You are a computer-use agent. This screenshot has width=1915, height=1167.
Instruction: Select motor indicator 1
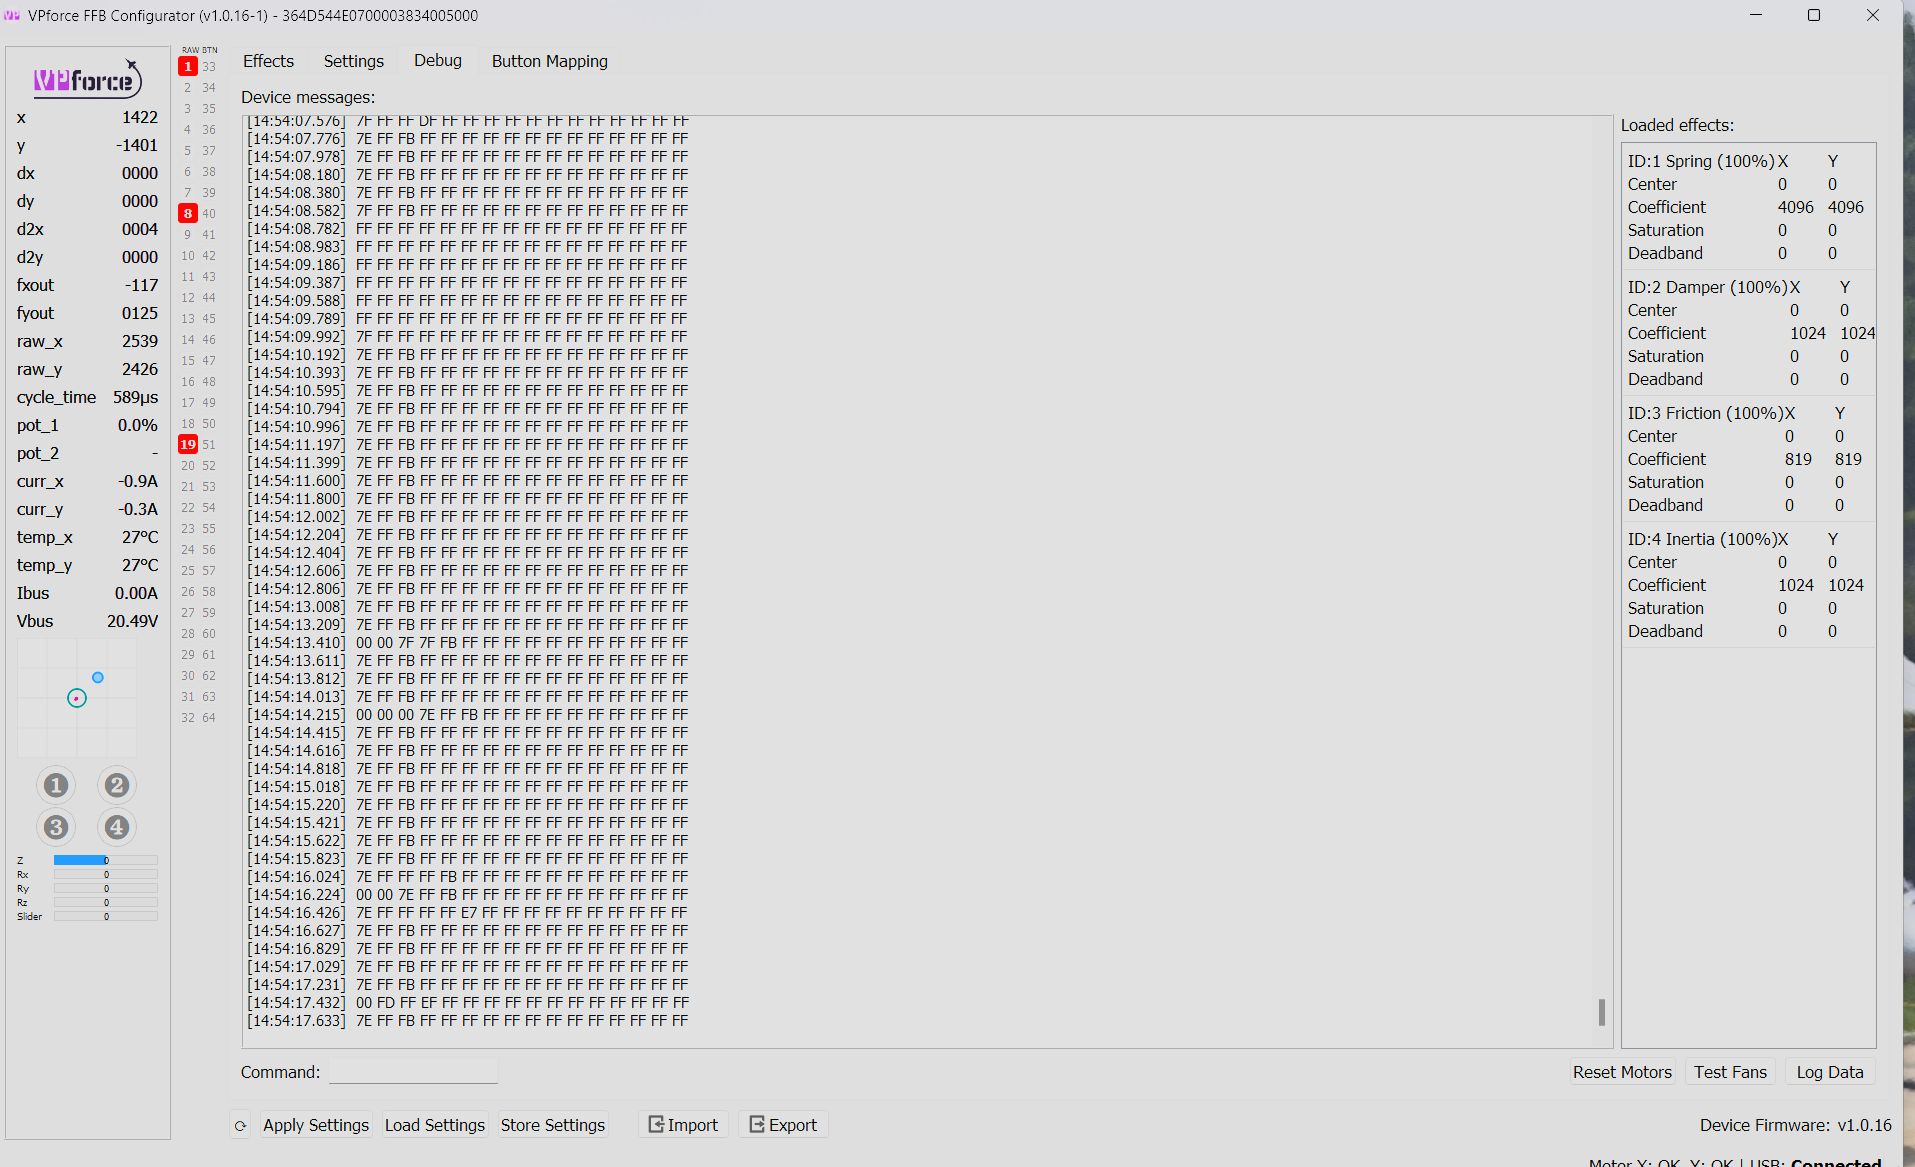[x=56, y=785]
